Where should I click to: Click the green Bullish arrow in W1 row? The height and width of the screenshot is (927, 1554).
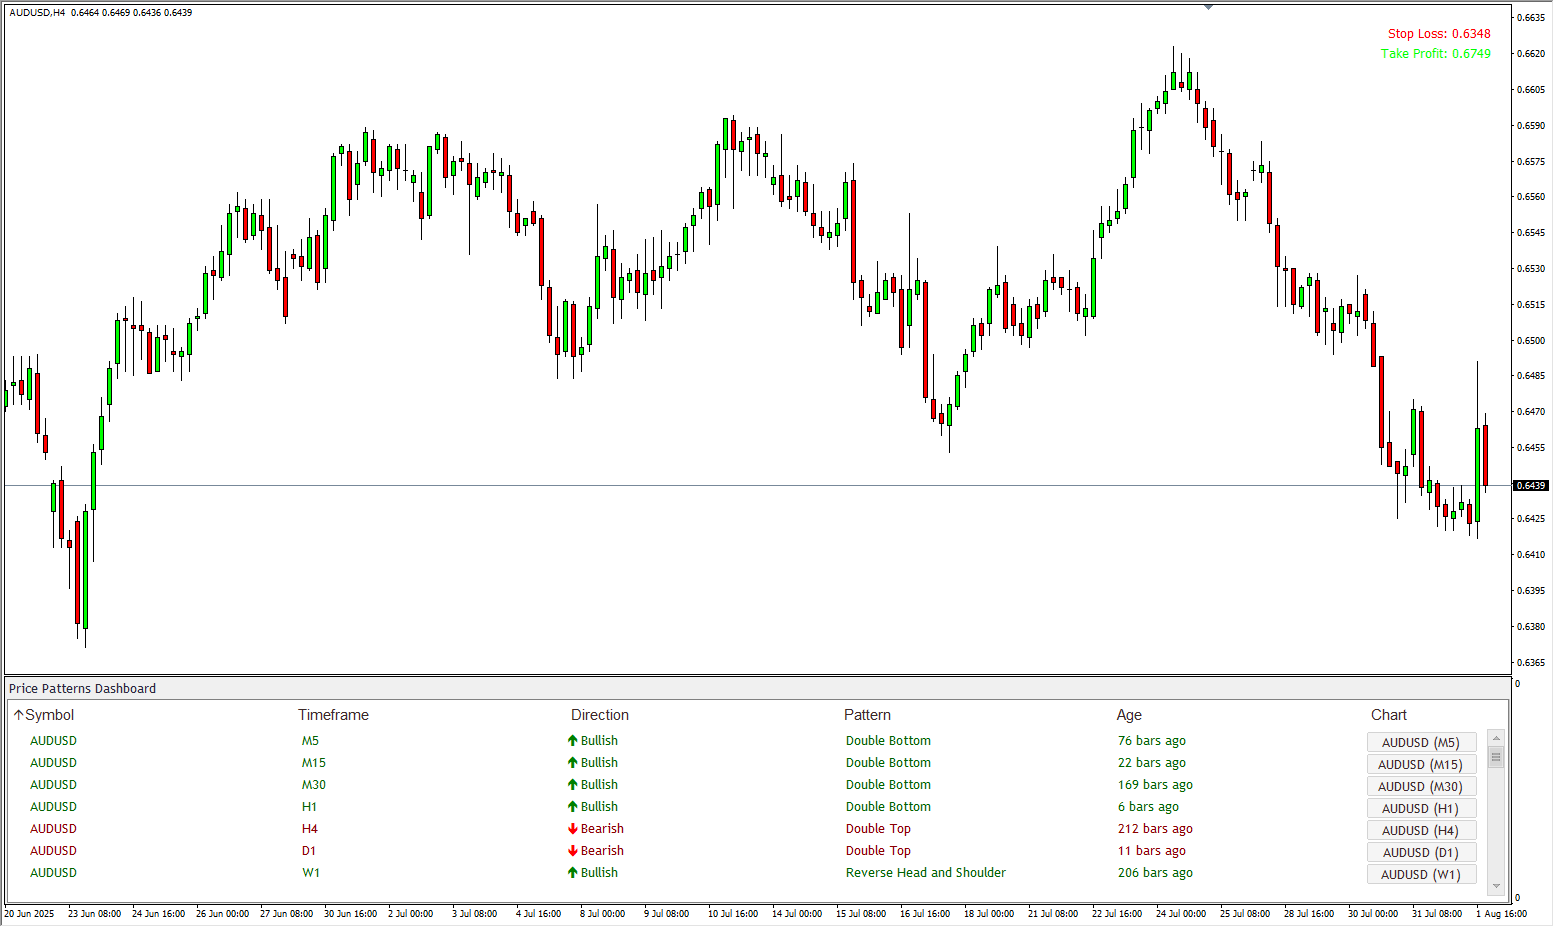tap(572, 873)
